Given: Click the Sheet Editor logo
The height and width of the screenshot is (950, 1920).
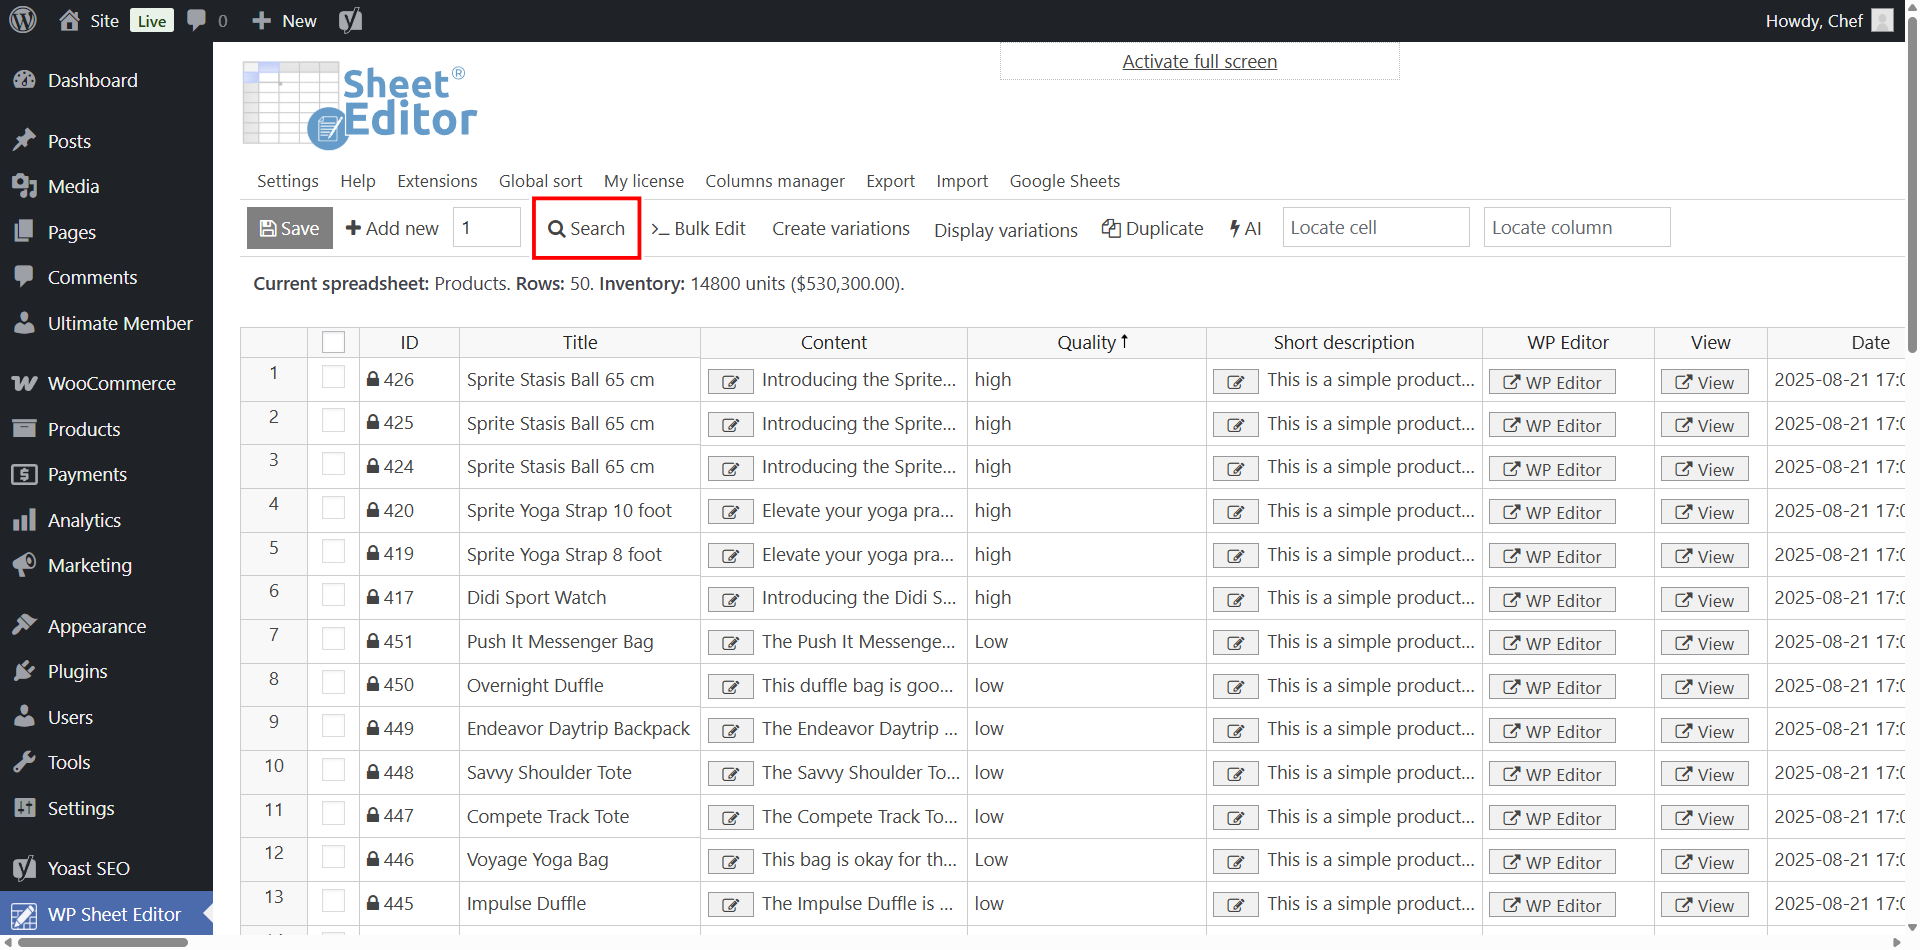Looking at the screenshot, I should pos(360,106).
